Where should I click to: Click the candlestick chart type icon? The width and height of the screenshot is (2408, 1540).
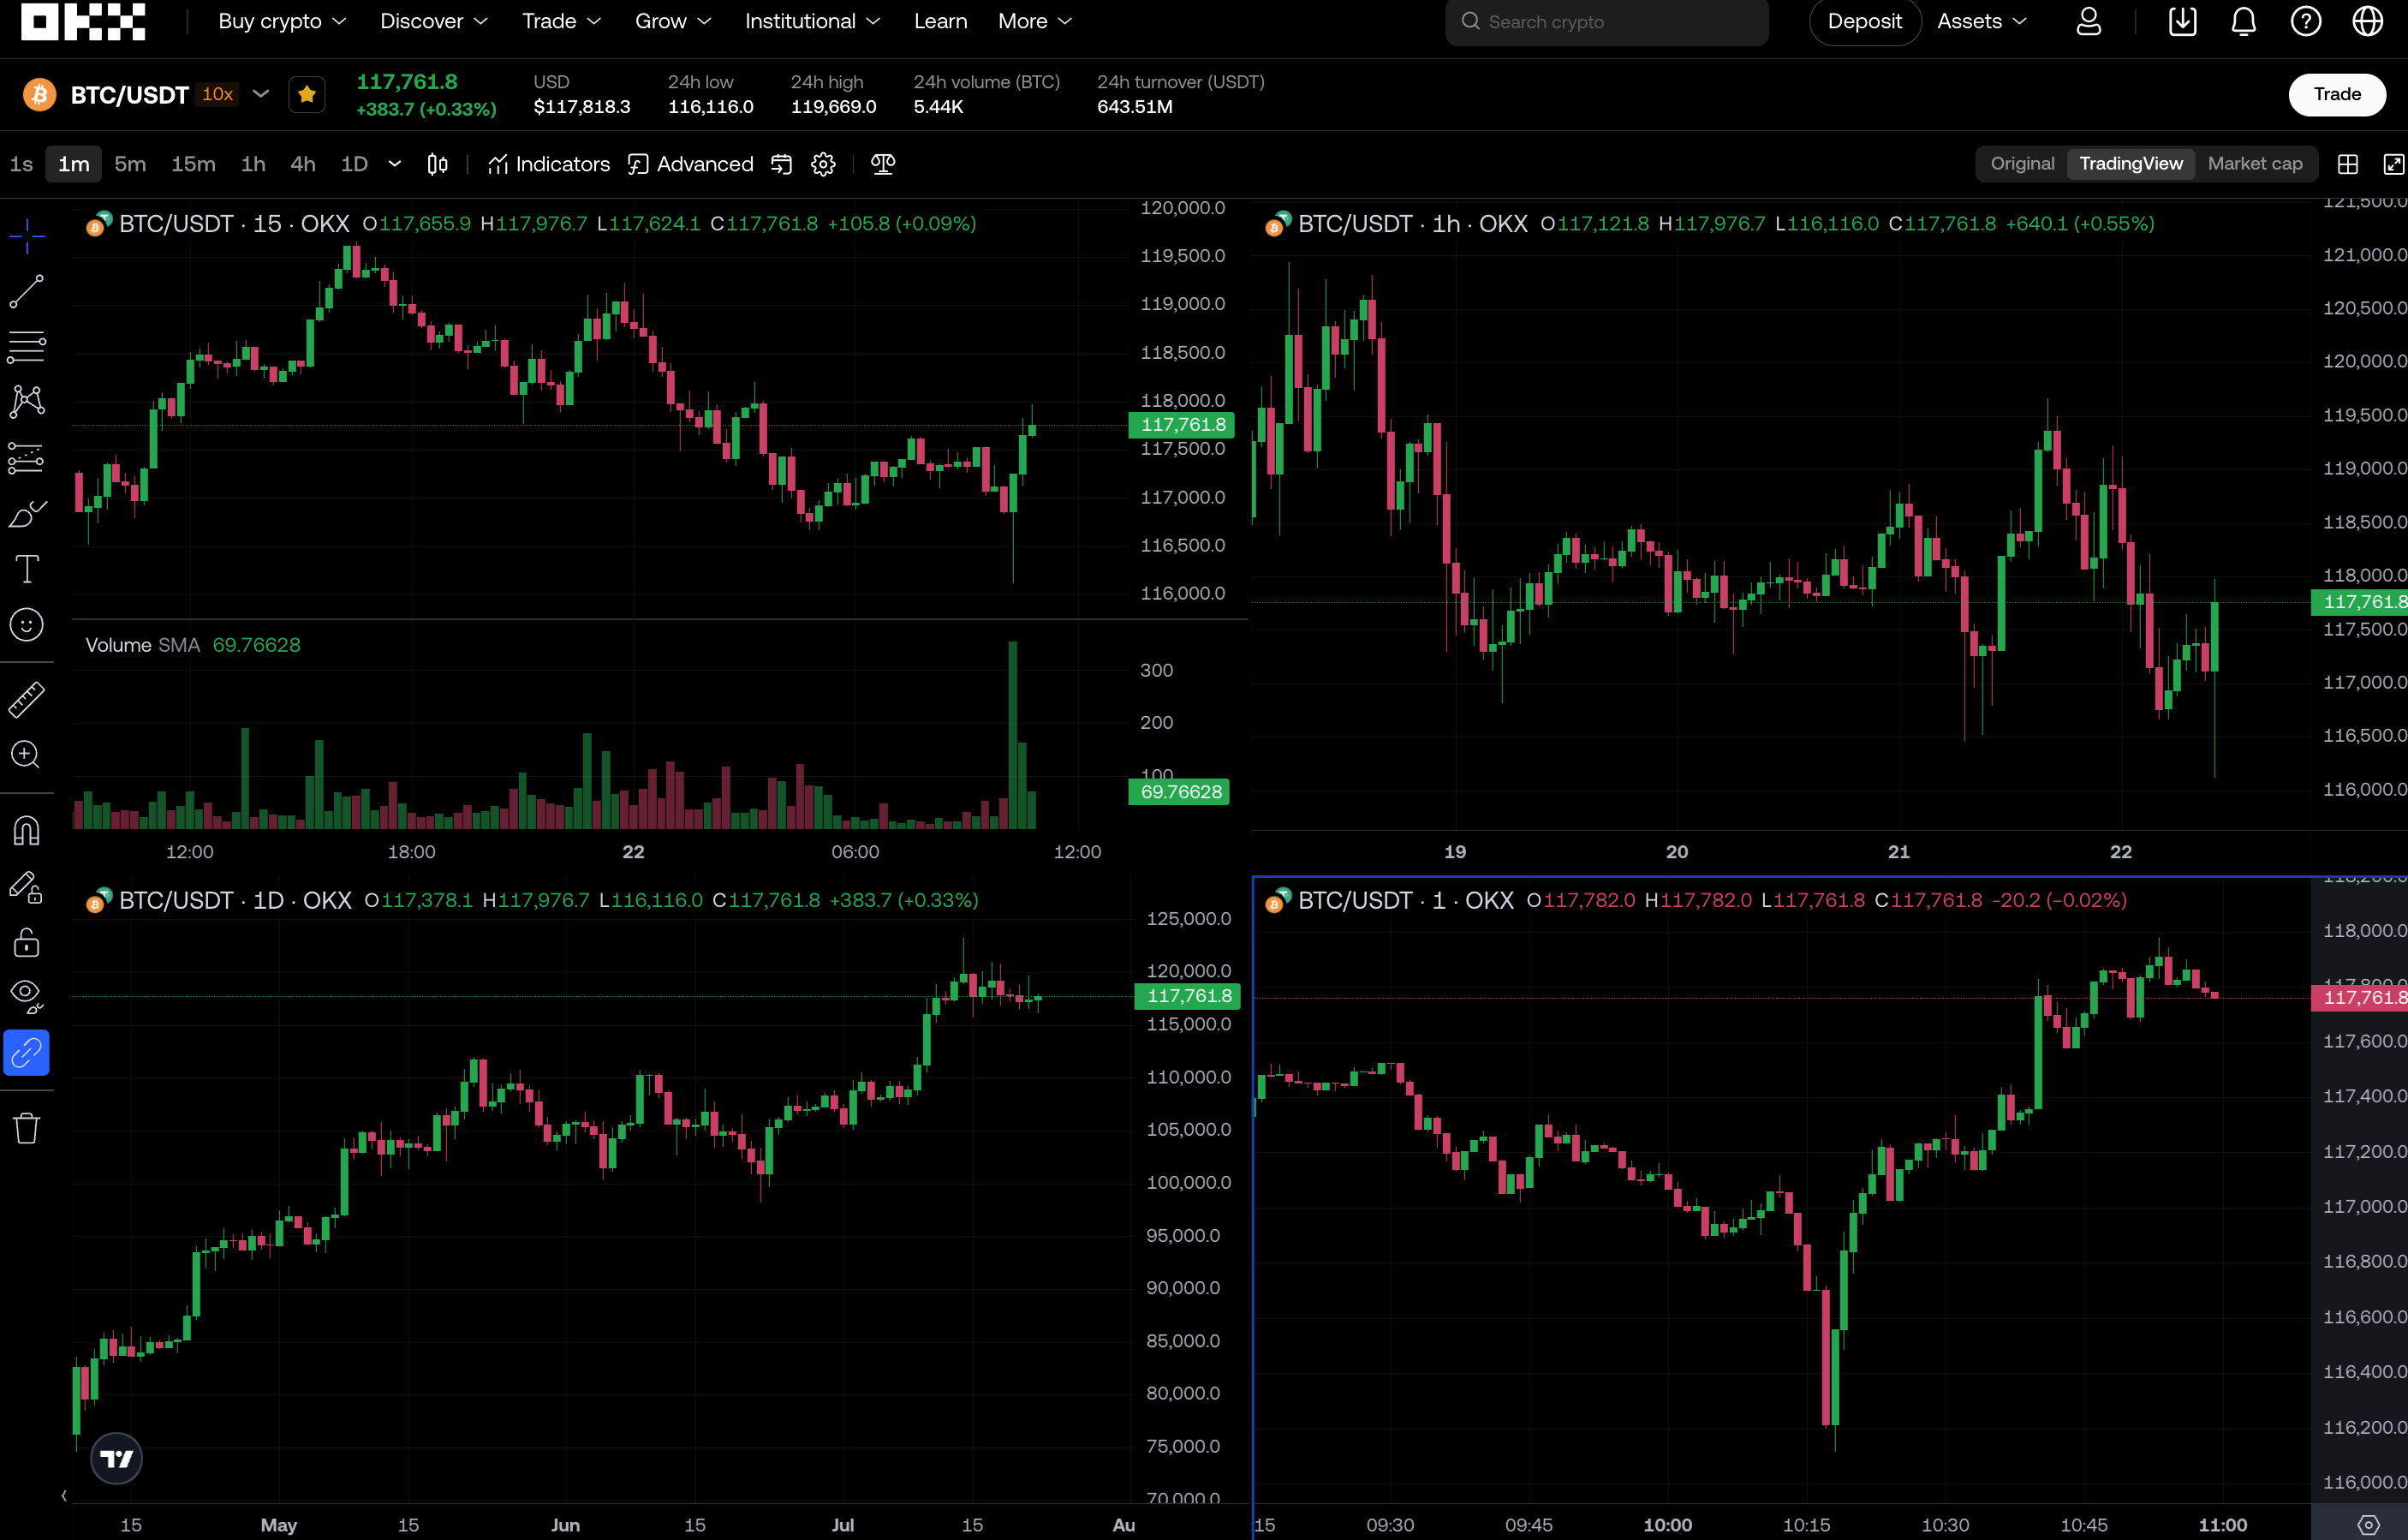pyautogui.click(x=437, y=164)
